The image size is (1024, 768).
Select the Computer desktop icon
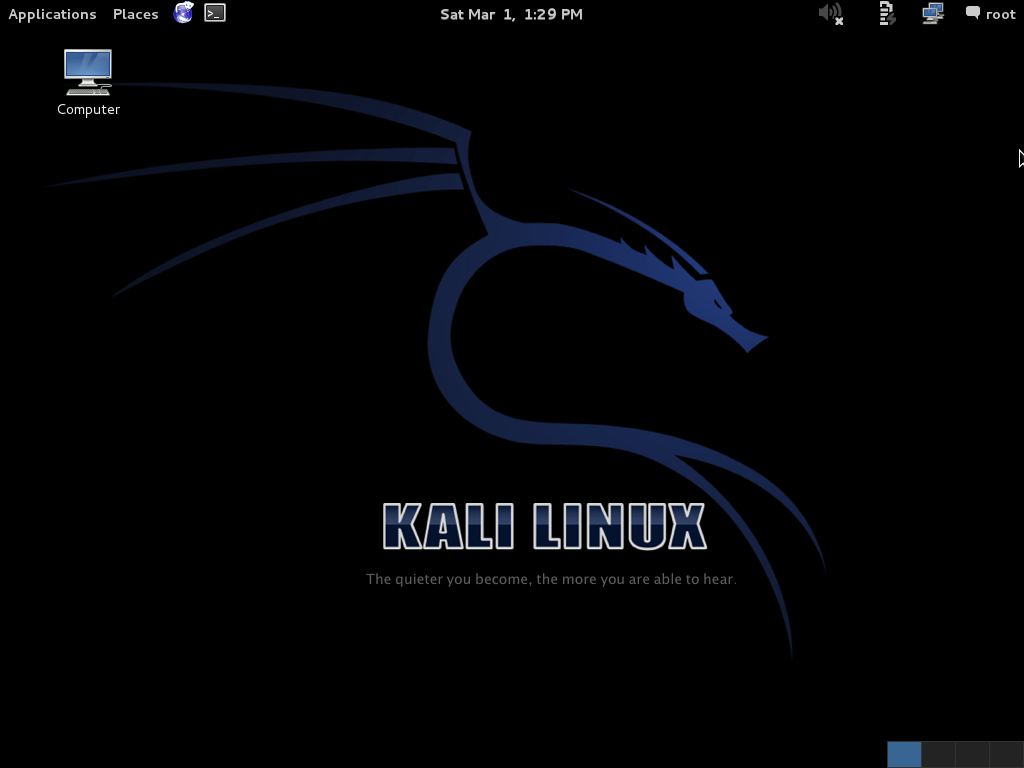point(88,83)
